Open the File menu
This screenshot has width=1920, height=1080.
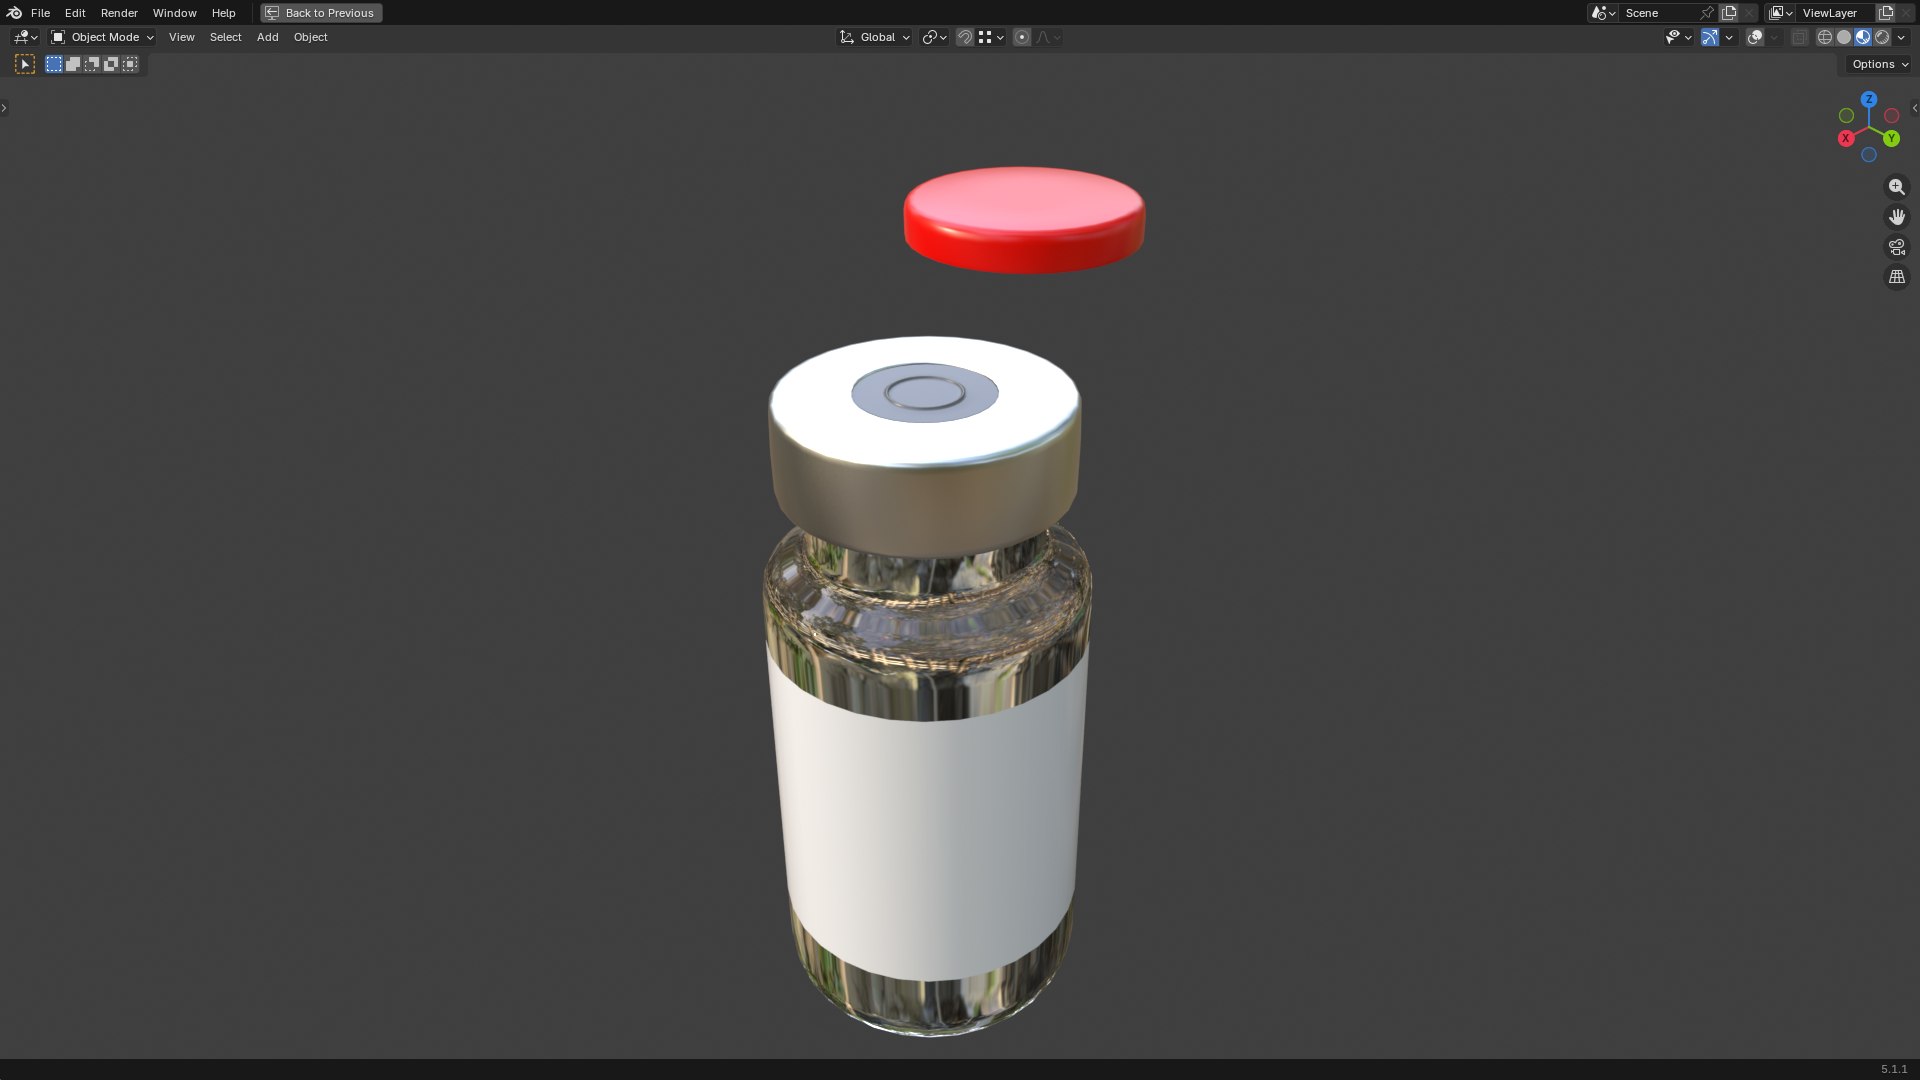[40, 13]
